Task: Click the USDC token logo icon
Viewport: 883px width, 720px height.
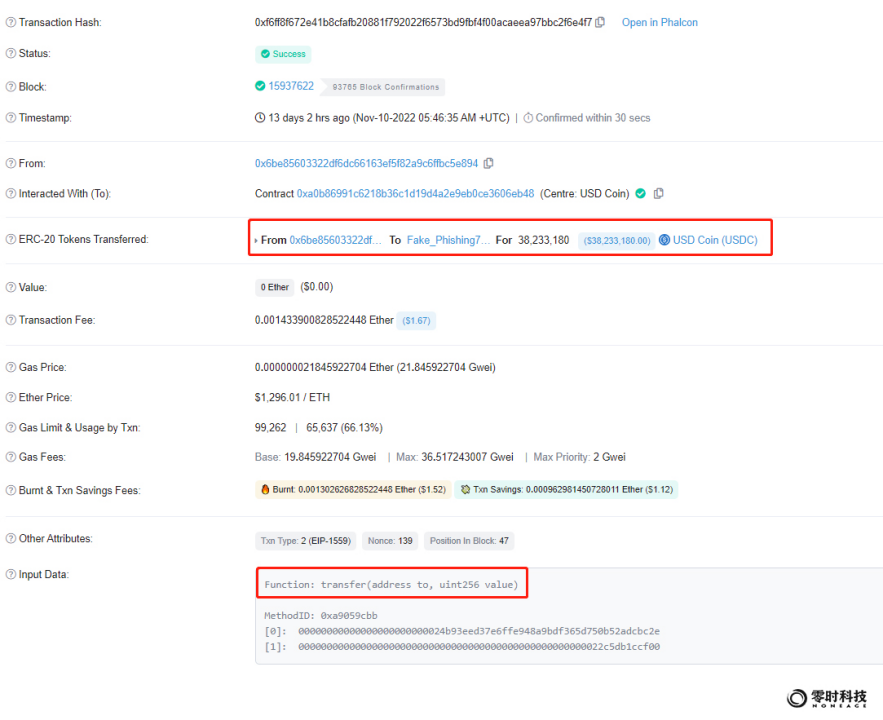Action: click(664, 240)
